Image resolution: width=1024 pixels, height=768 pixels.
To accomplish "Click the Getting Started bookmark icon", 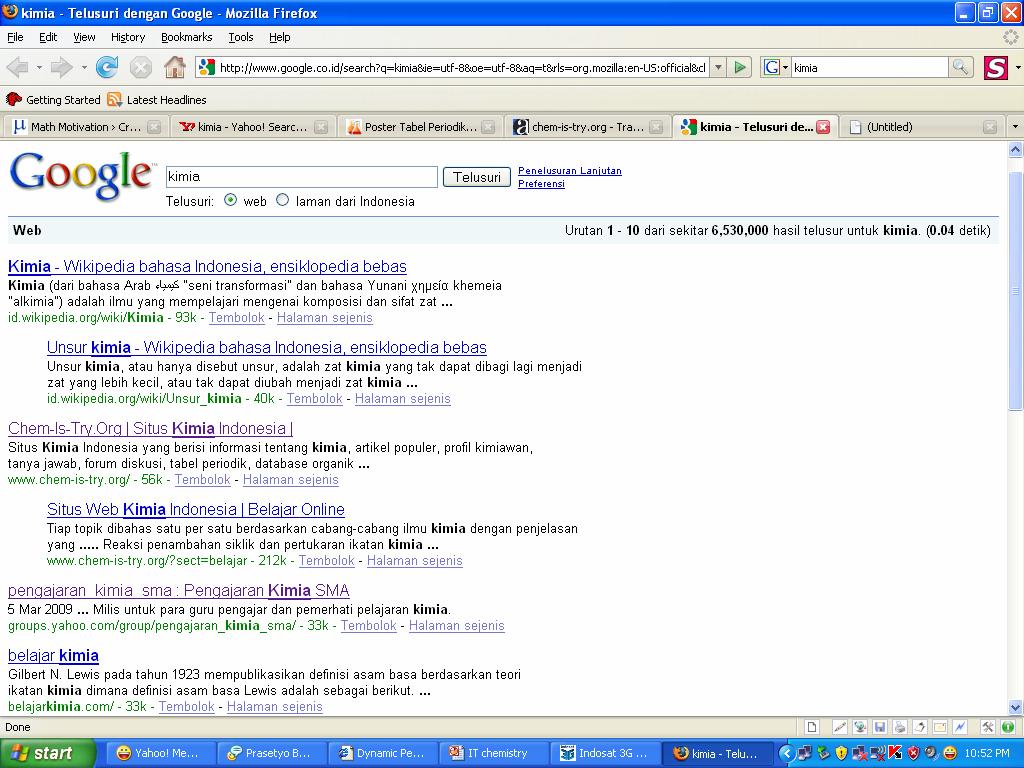I will point(14,99).
